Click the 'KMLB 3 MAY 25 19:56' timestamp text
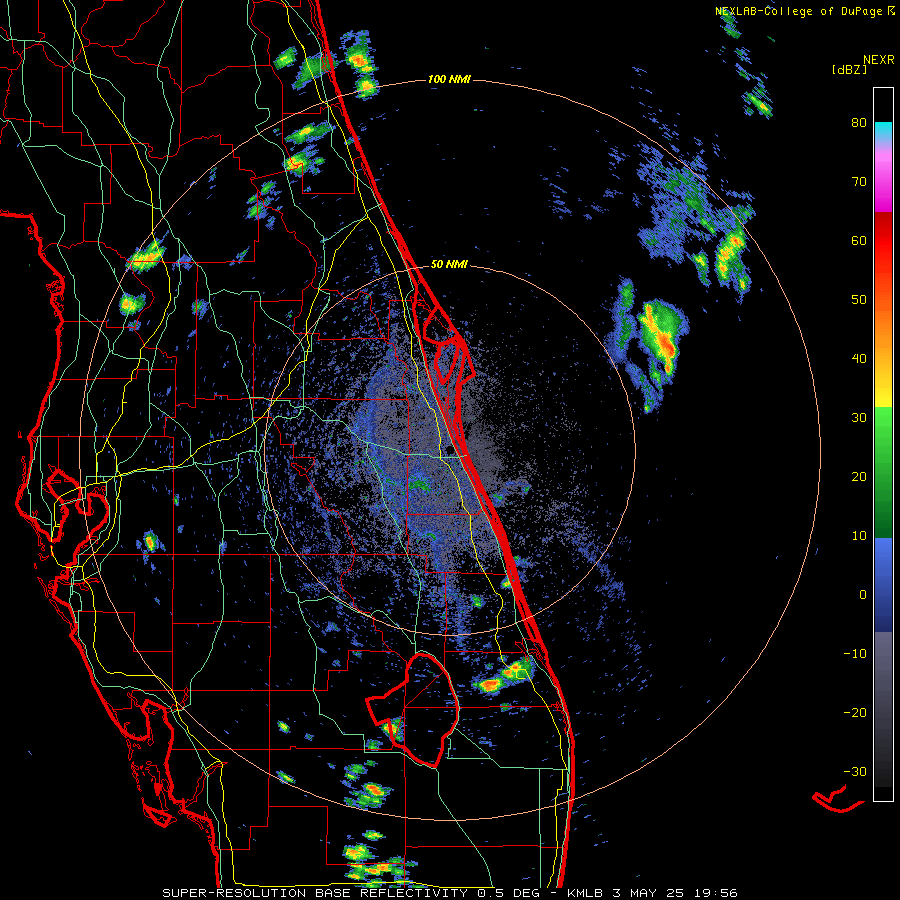The image size is (900, 900). pyautogui.click(x=653, y=893)
